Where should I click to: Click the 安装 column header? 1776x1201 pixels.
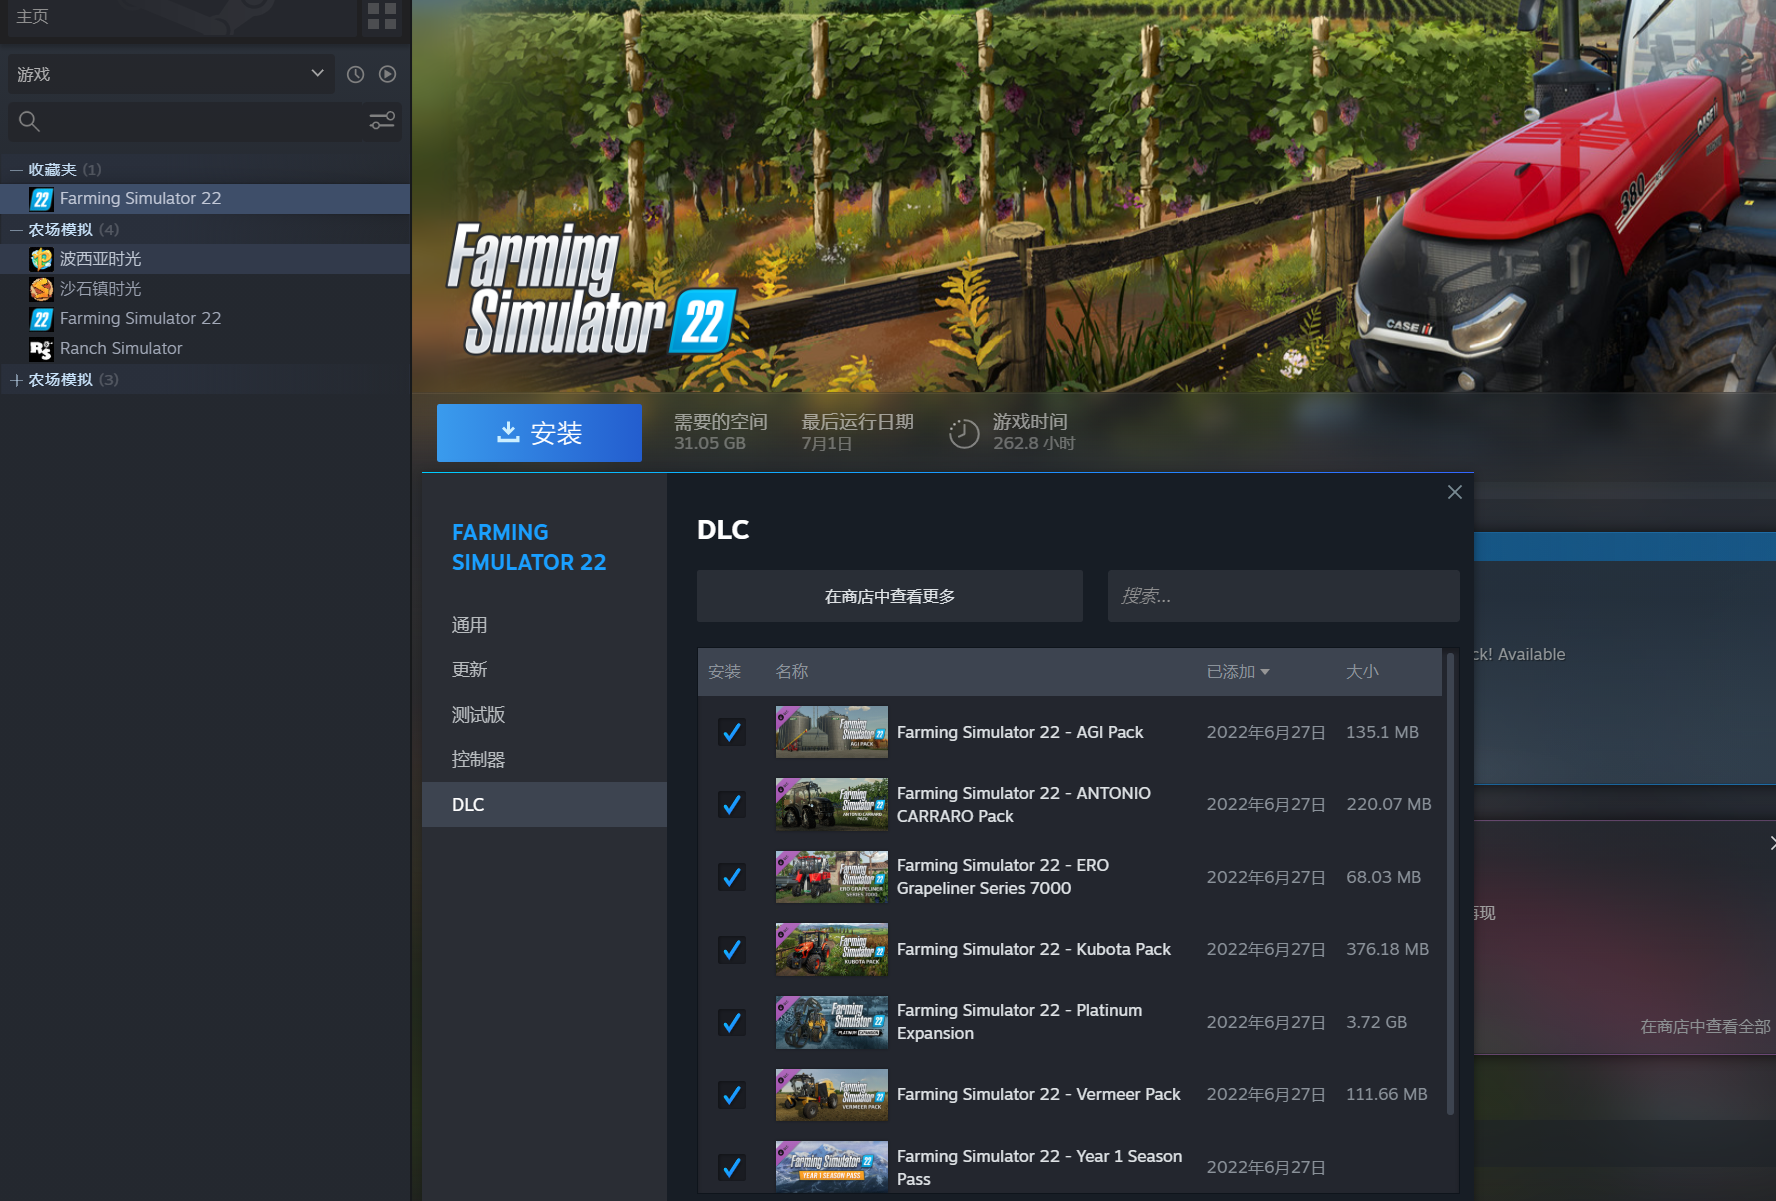point(725,672)
